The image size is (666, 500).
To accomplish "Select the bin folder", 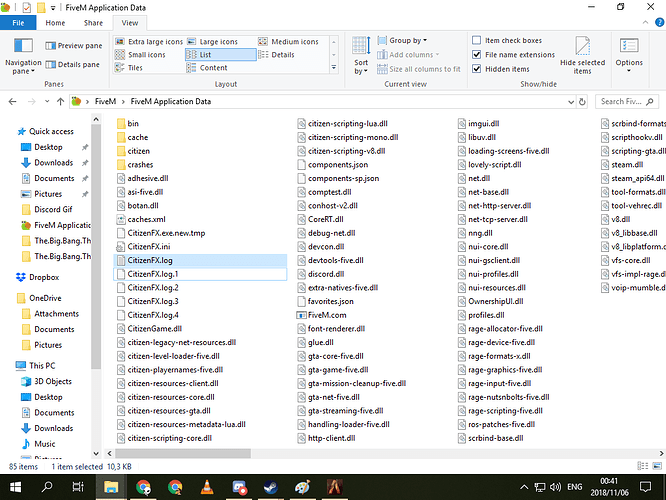I will [128, 124].
